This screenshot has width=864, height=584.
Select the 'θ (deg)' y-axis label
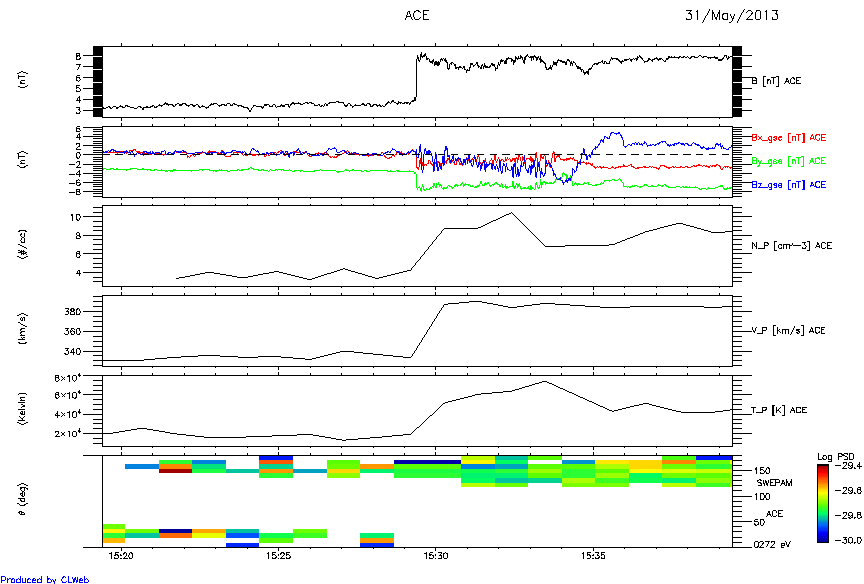(23, 500)
